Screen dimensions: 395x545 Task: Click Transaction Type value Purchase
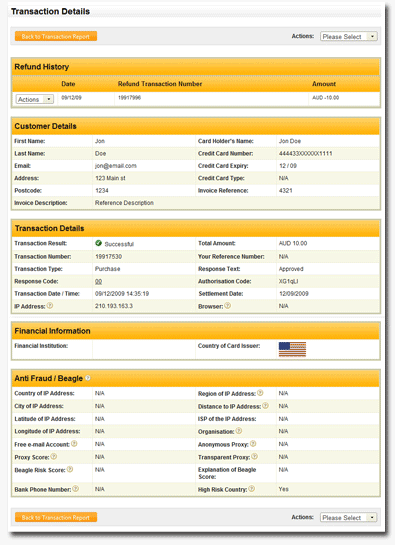pyautogui.click(x=107, y=269)
